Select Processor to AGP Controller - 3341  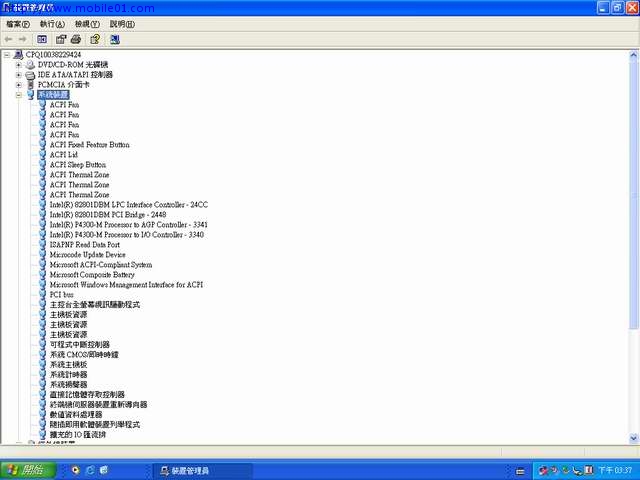point(129,224)
